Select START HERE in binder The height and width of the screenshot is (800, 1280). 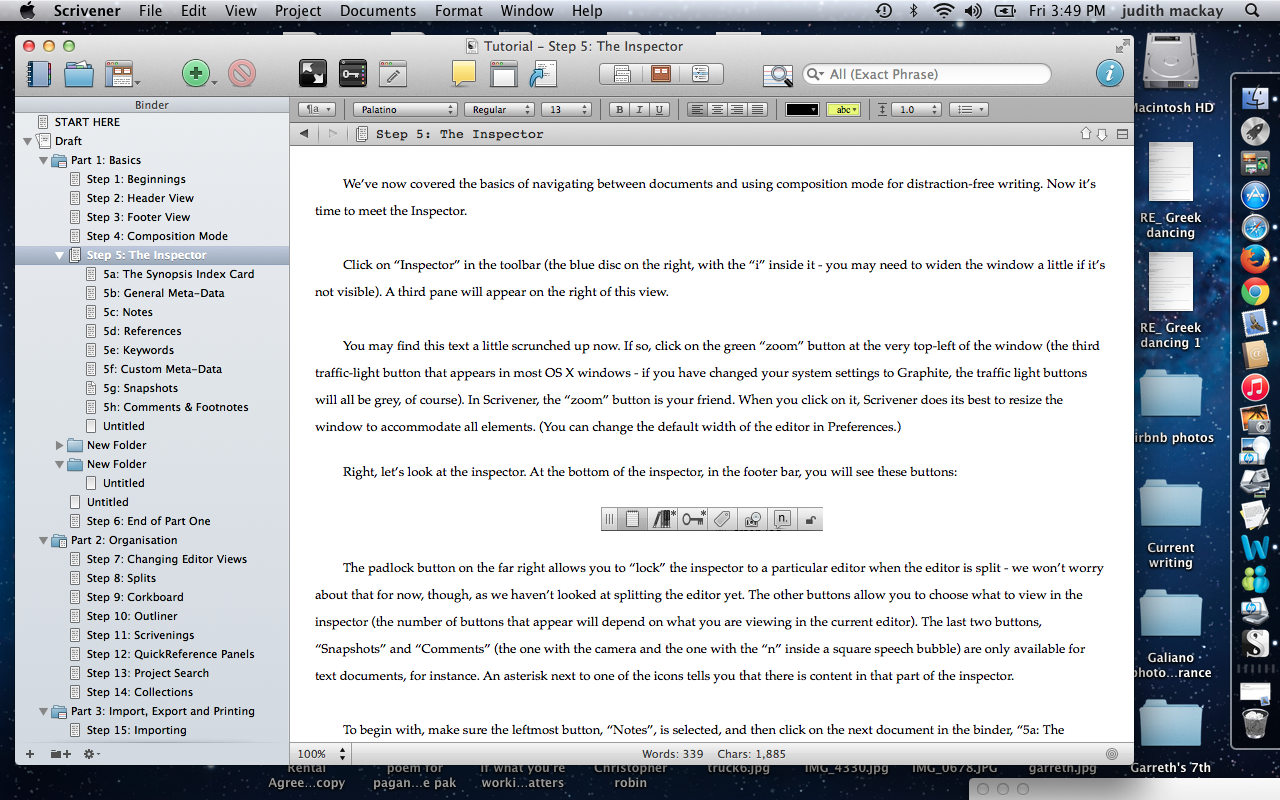[87, 122]
